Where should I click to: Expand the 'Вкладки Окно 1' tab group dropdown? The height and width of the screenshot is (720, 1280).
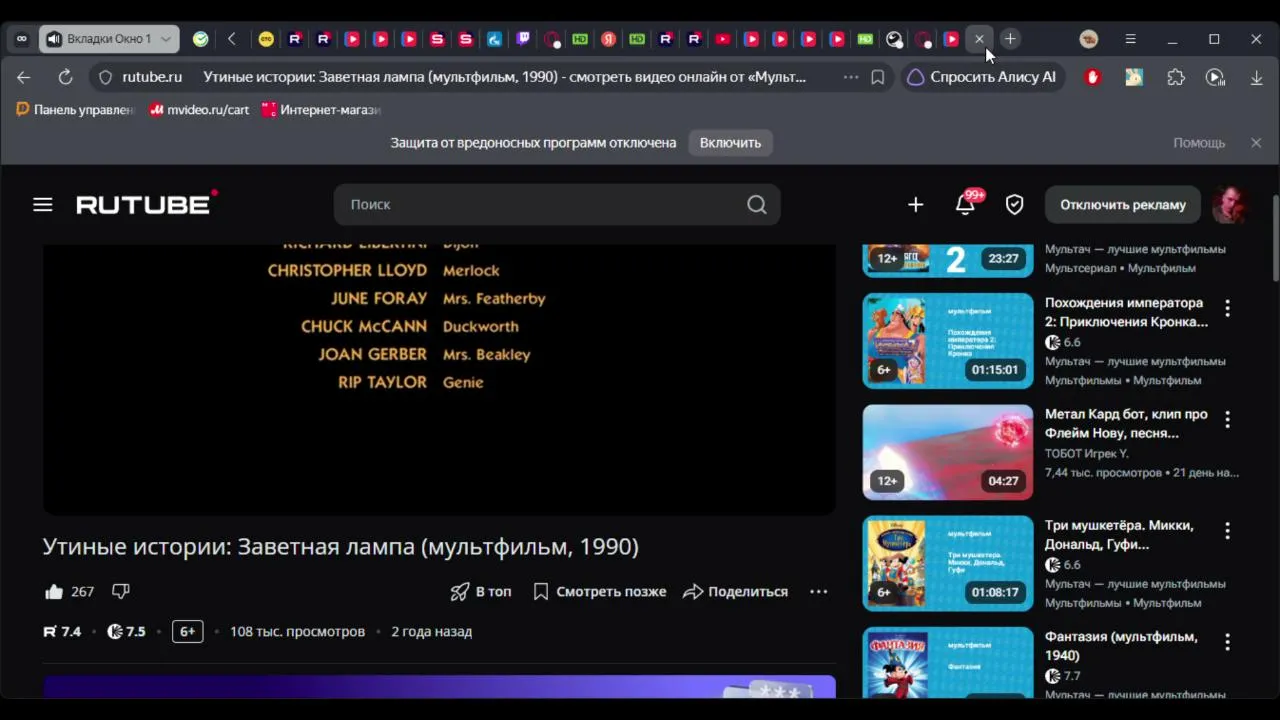coord(166,39)
